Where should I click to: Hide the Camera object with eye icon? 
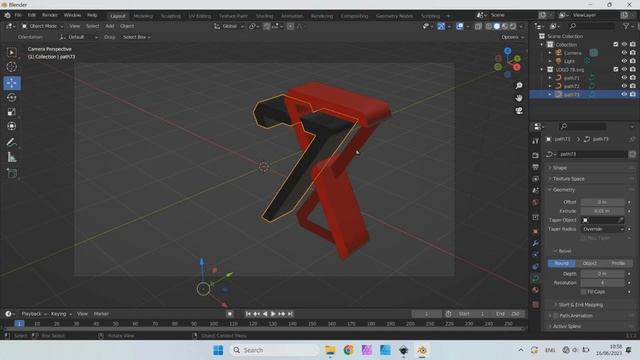point(624,53)
